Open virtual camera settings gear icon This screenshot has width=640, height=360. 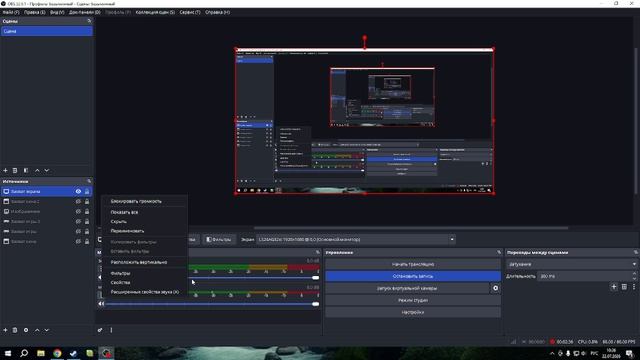pyautogui.click(x=496, y=288)
